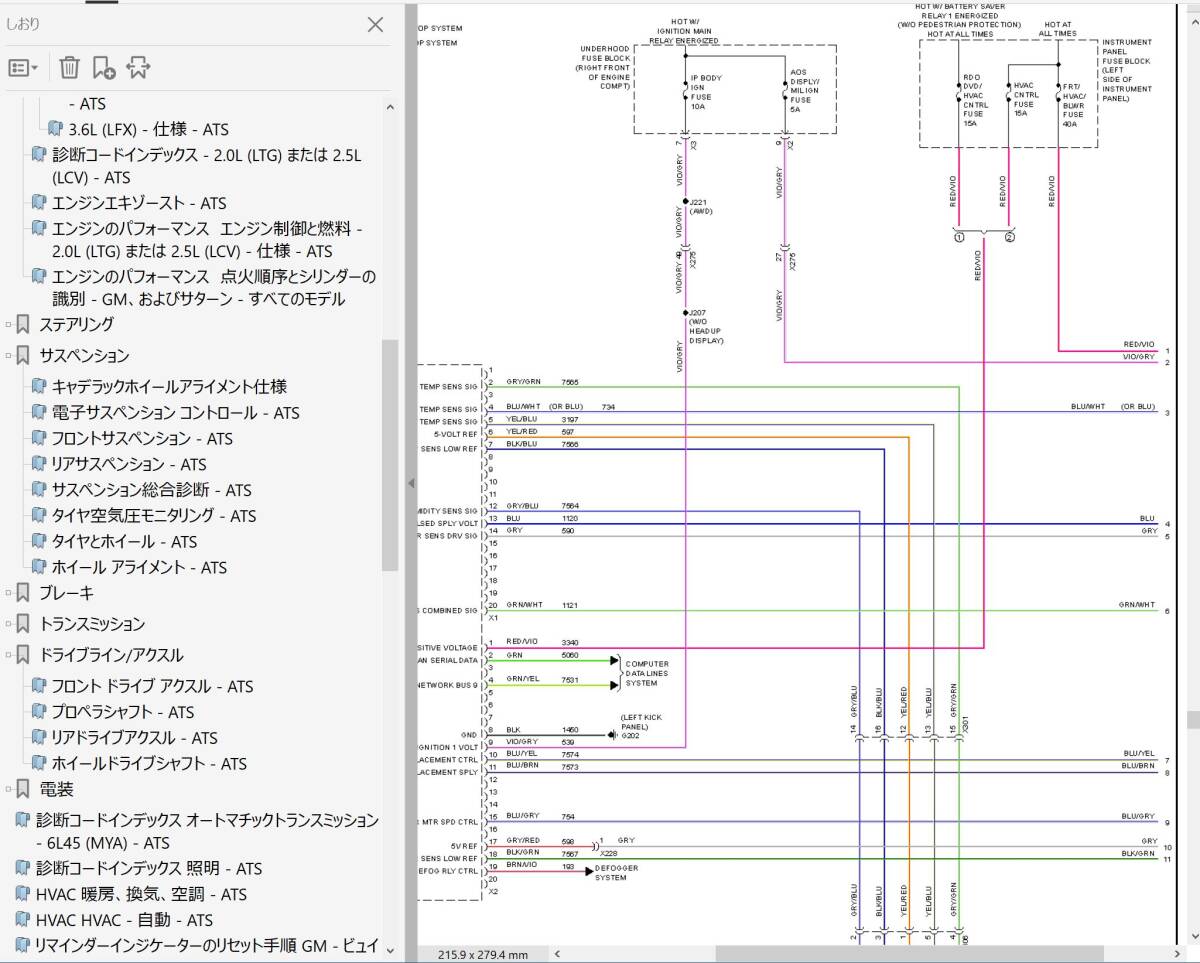Click the find current bookmark icon
This screenshot has width=1200, height=963.
[138, 67]
